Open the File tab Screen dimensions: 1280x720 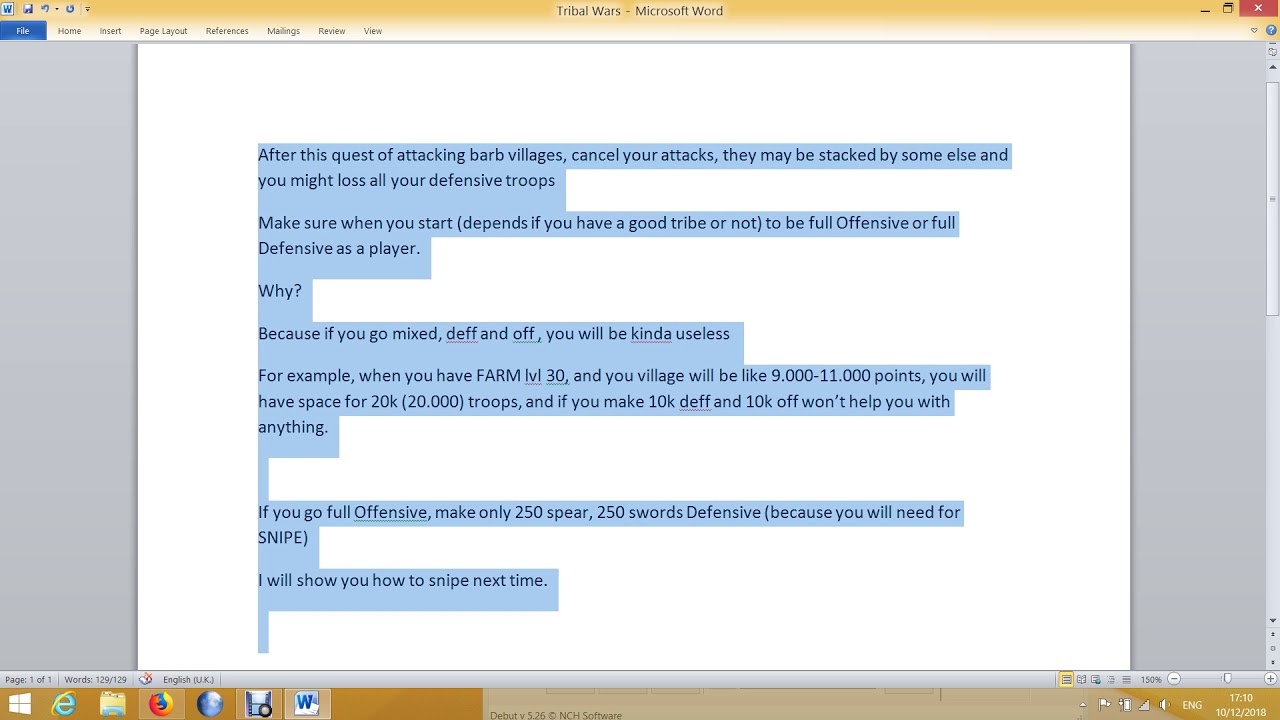point(23,31)
